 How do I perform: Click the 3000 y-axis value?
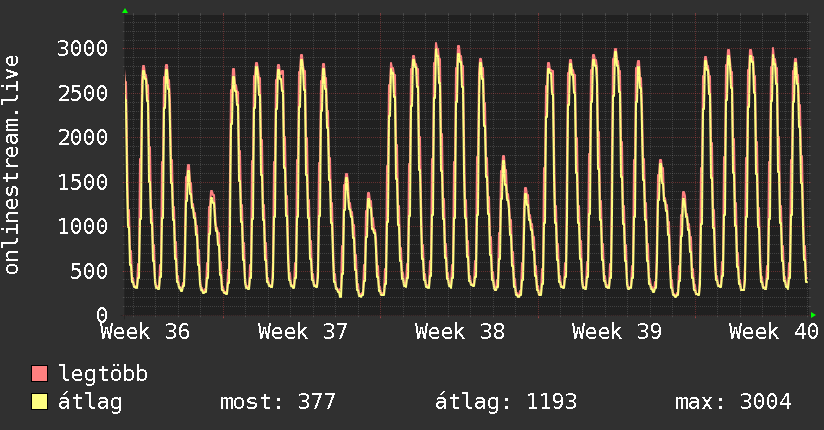click(x=83, y=49)
